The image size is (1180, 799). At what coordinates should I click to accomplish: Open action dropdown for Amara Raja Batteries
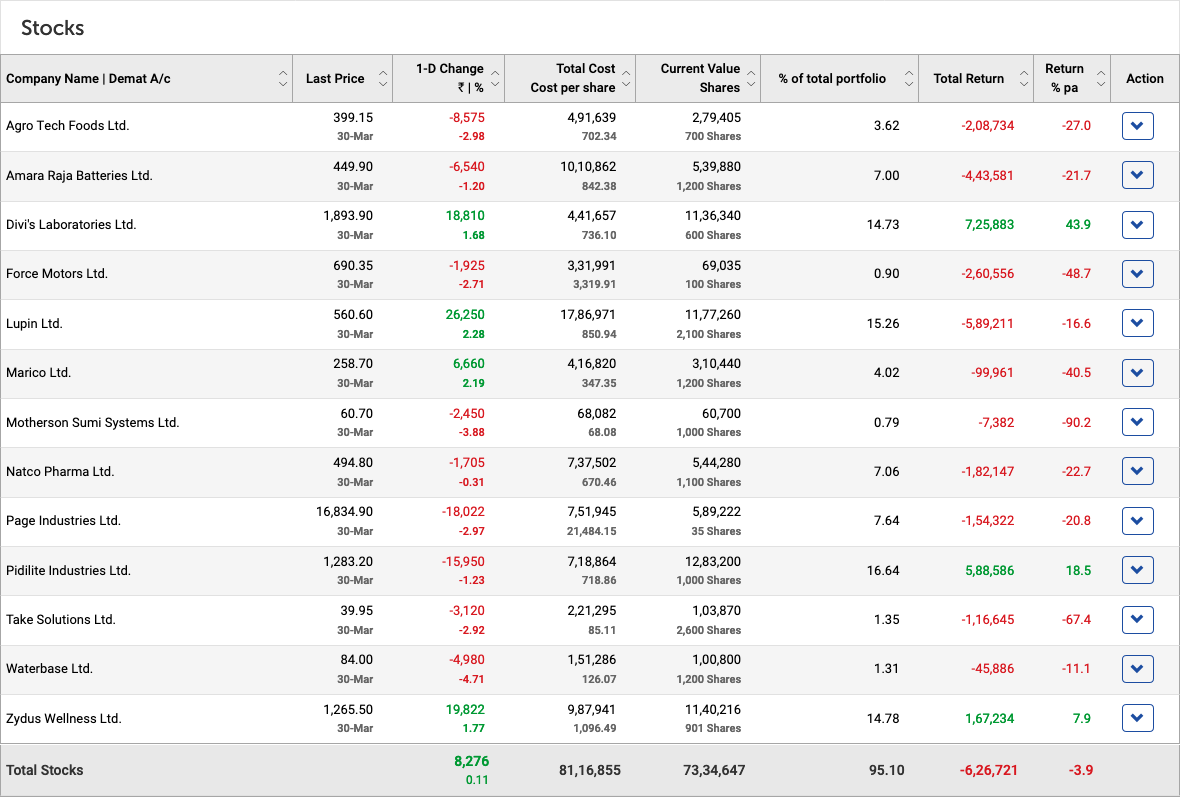[x=1137, y=175]
